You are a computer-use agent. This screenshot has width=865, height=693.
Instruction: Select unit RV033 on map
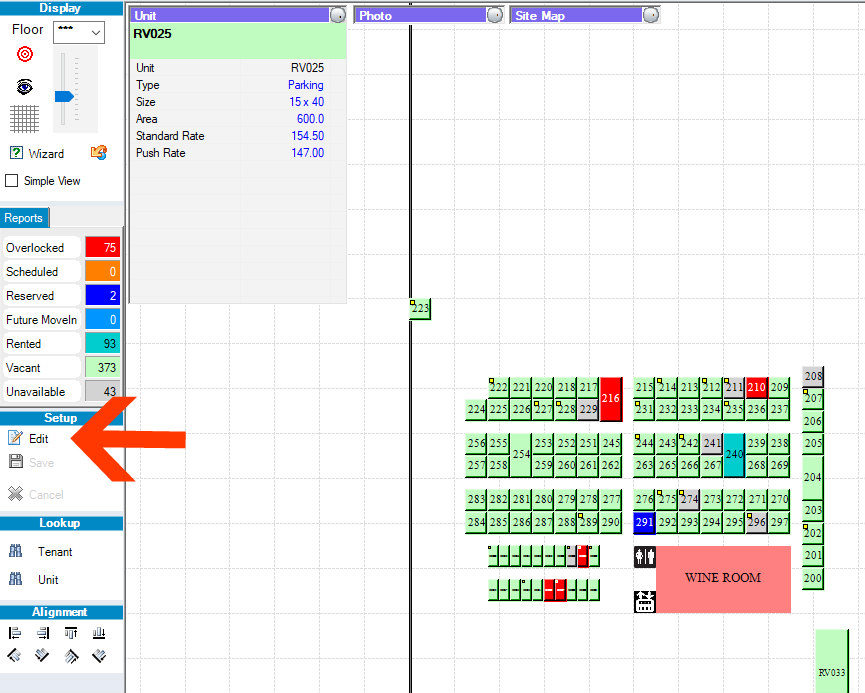click(x=832, y=661)
